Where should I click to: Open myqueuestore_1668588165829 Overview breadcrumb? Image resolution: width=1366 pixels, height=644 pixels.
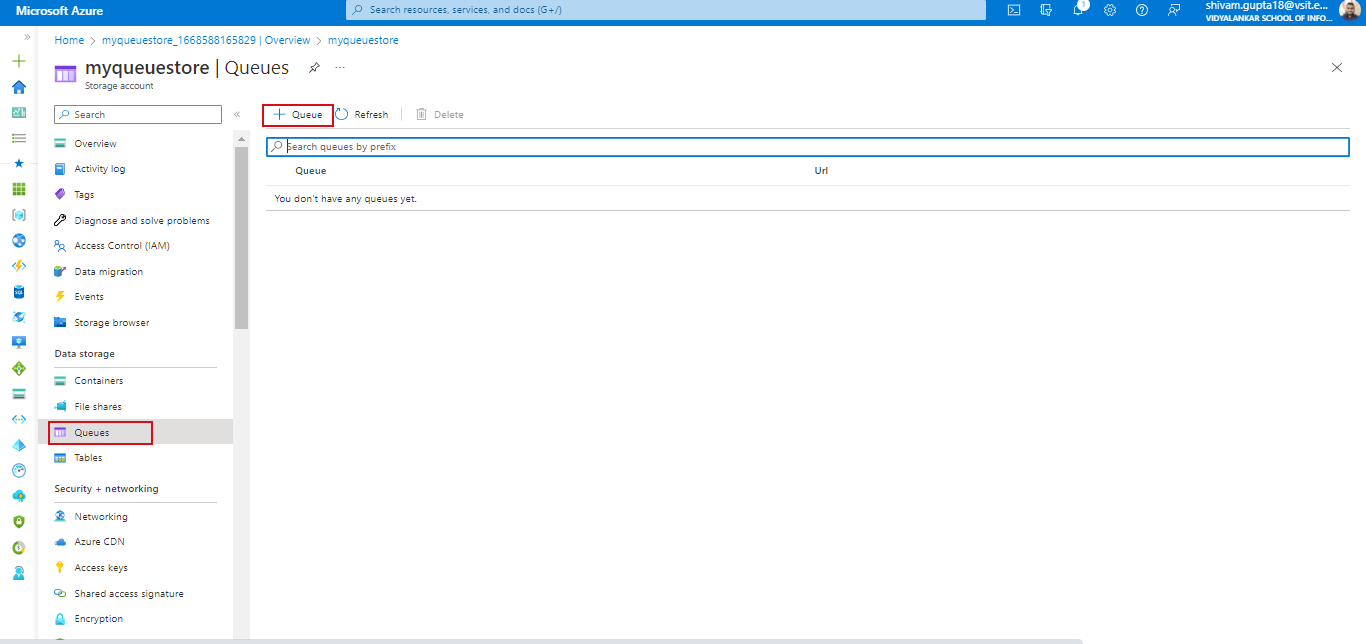206,40
